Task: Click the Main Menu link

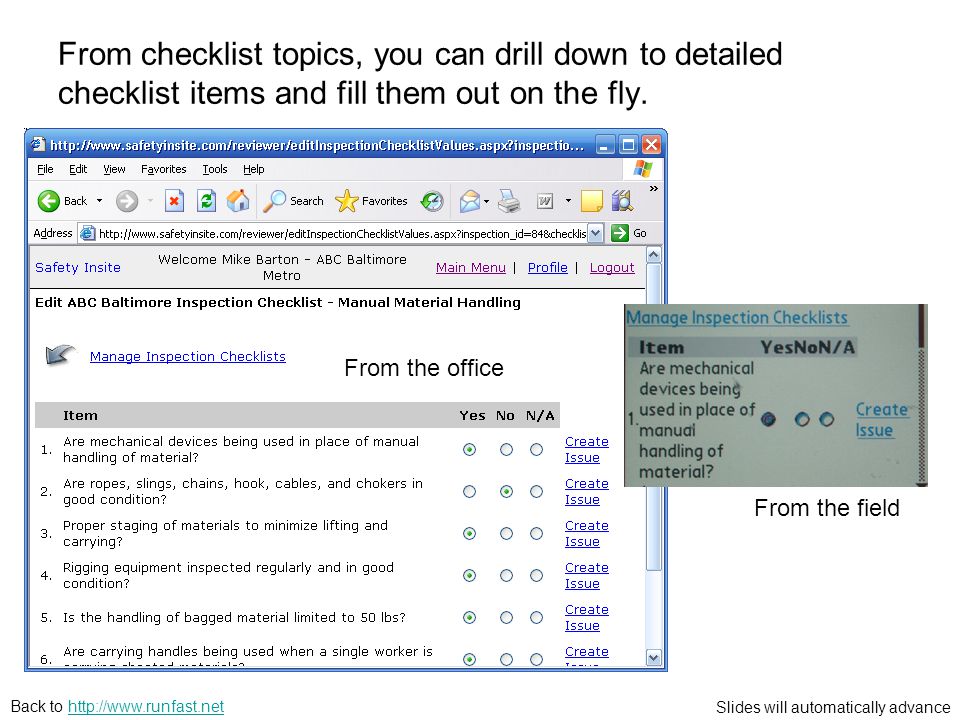Action: pyautogui.click(x=471, y=268)
